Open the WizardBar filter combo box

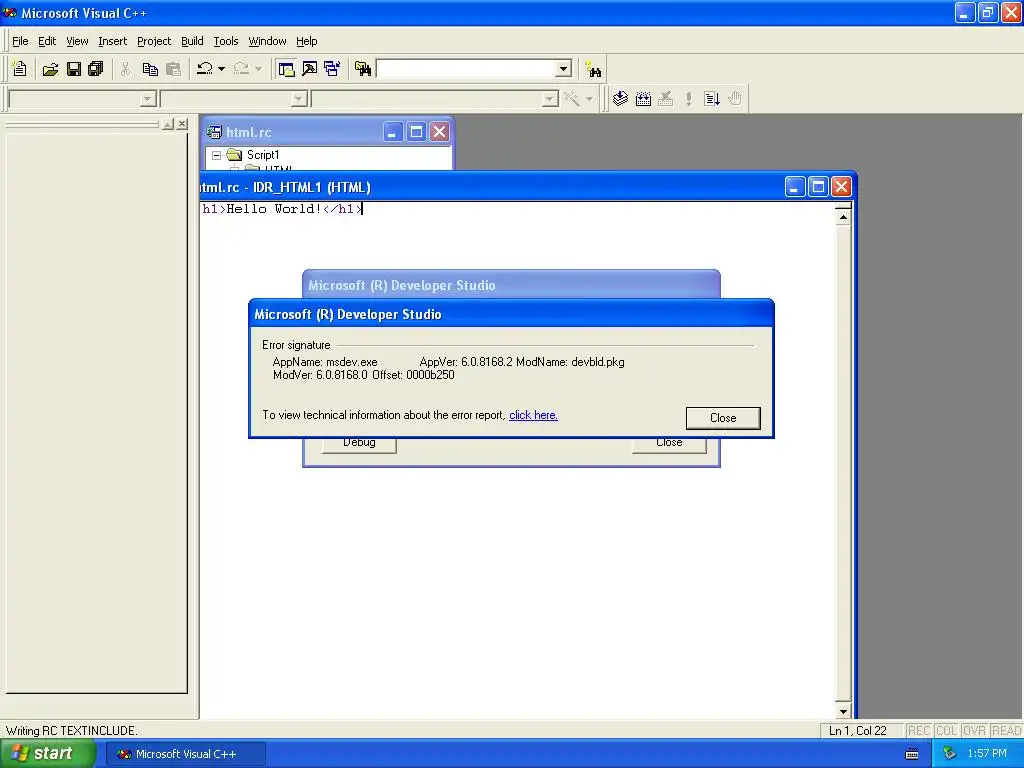point(234,99)
